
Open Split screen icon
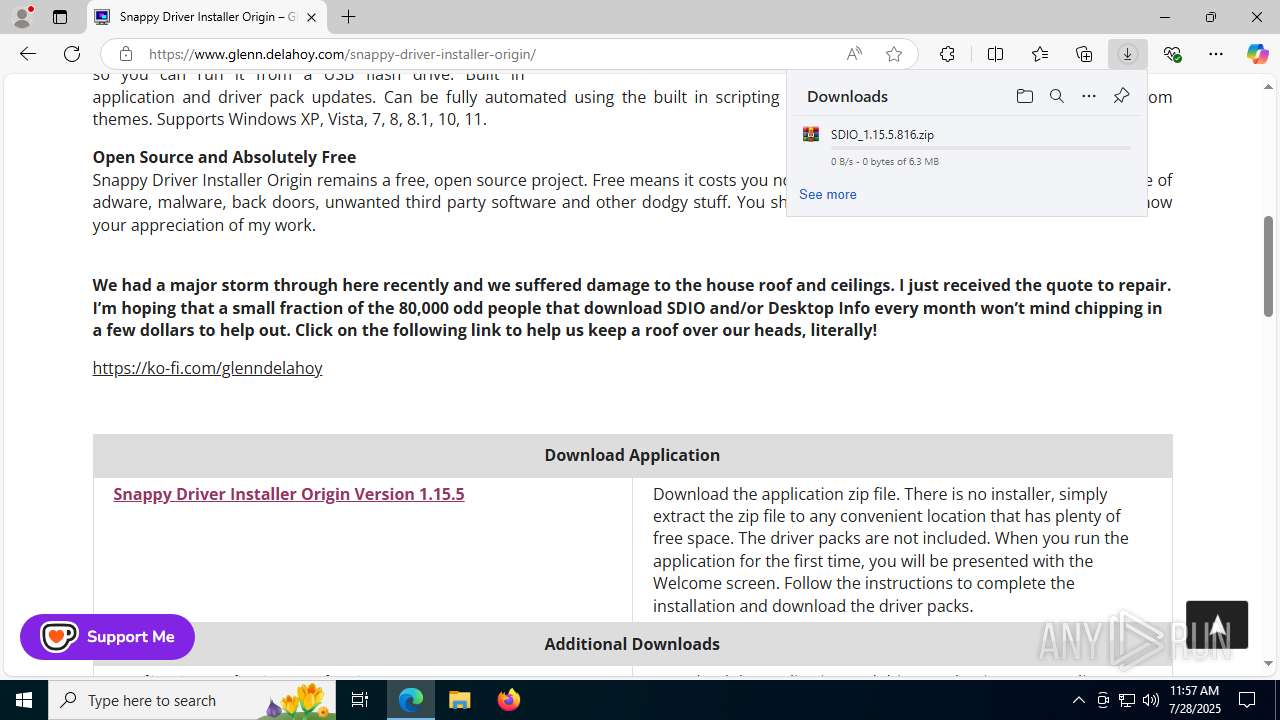[x=995, y=54]
